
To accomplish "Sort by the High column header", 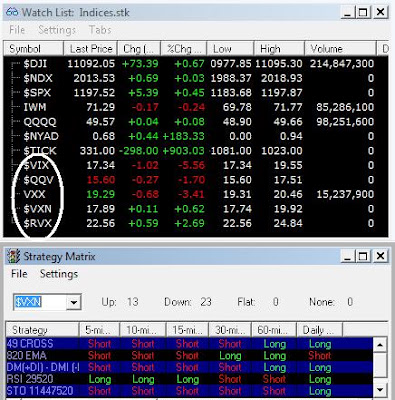I will coord(279,49).
